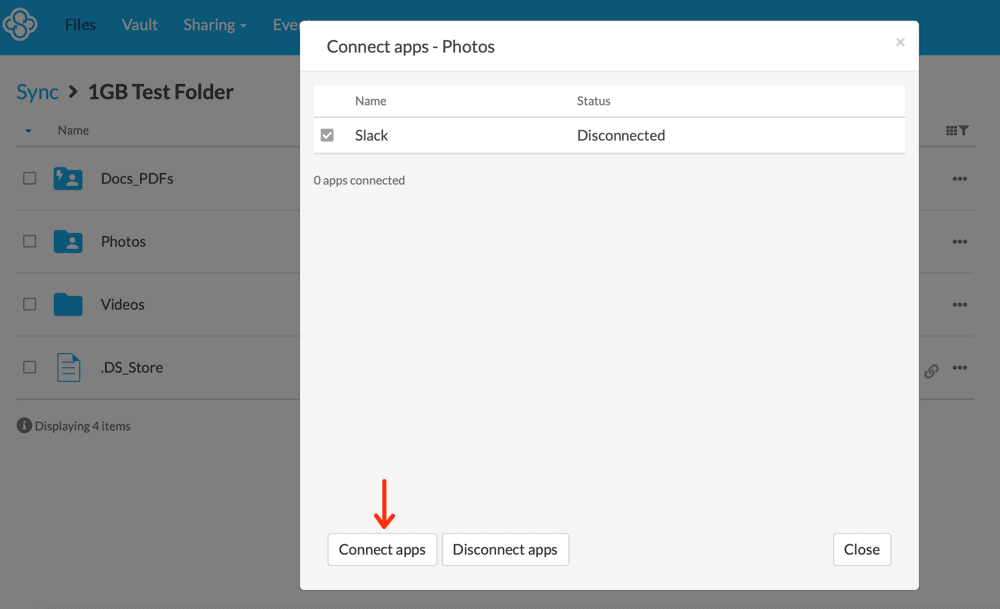This screenshot has height=609, width=1000.
Task: Click the Videos folder icon
Action: 68,305
